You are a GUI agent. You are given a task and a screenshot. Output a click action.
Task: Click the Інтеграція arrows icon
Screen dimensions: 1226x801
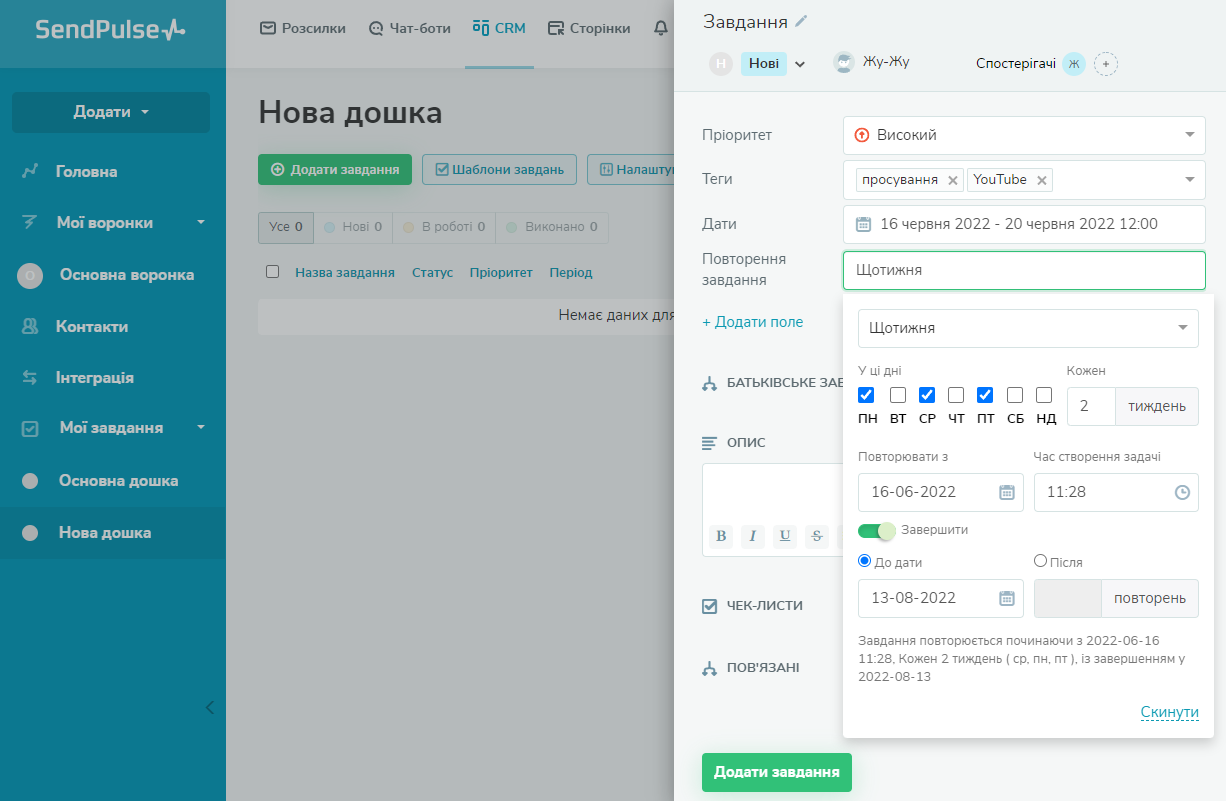(x=30, y=378)
